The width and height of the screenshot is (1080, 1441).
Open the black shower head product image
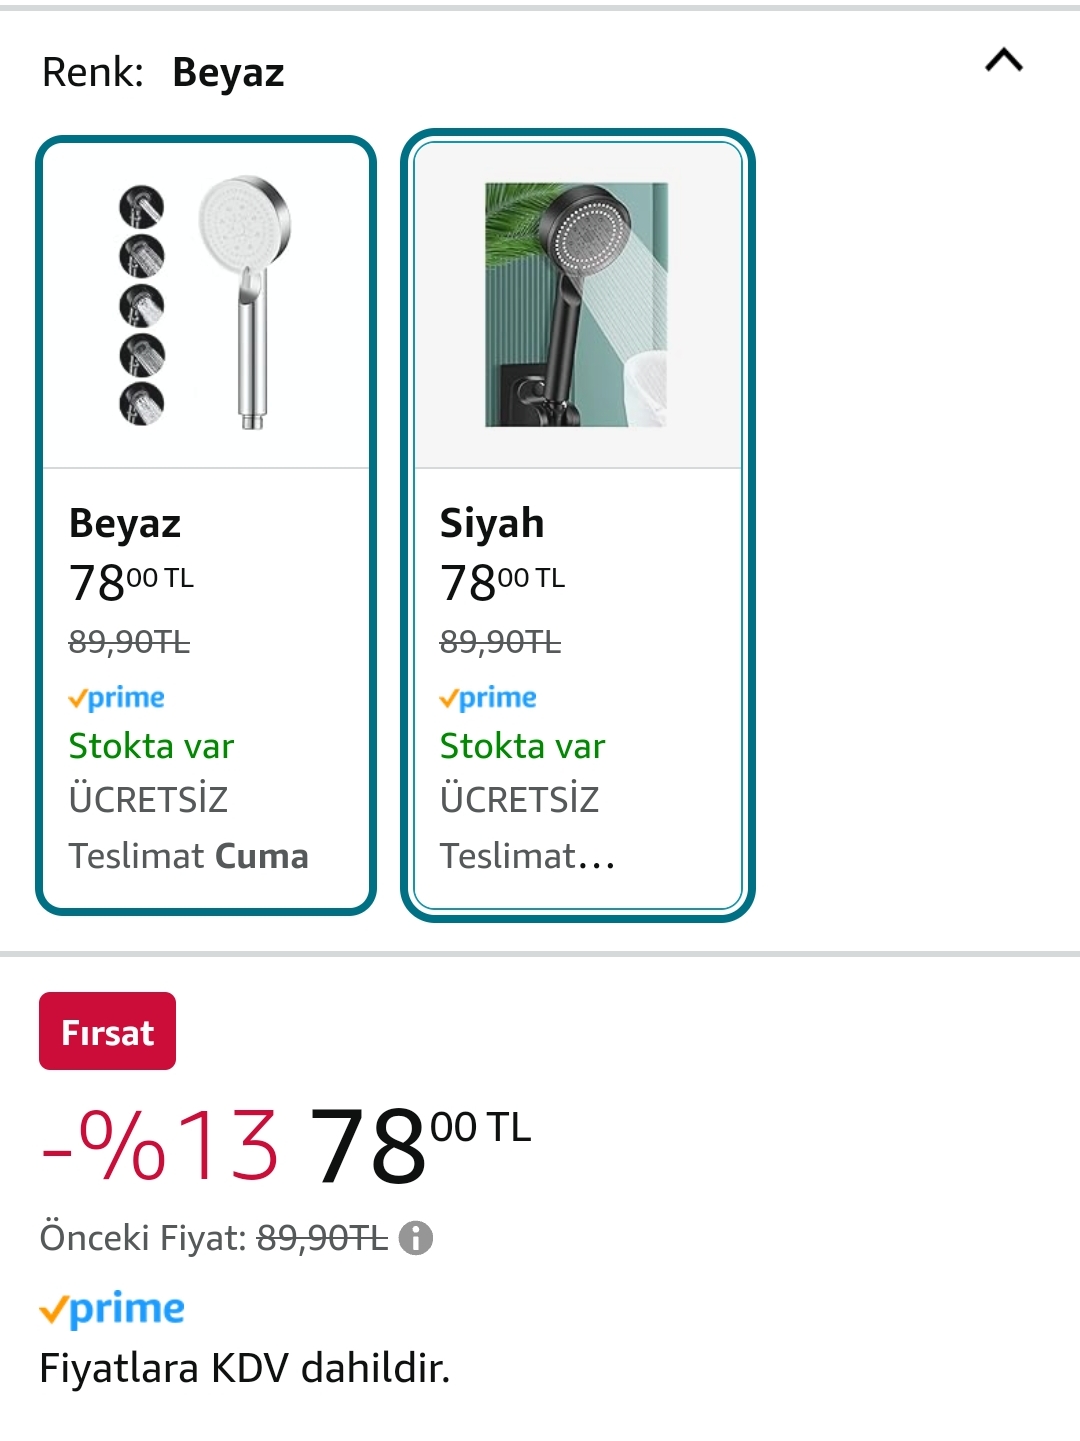577,304
